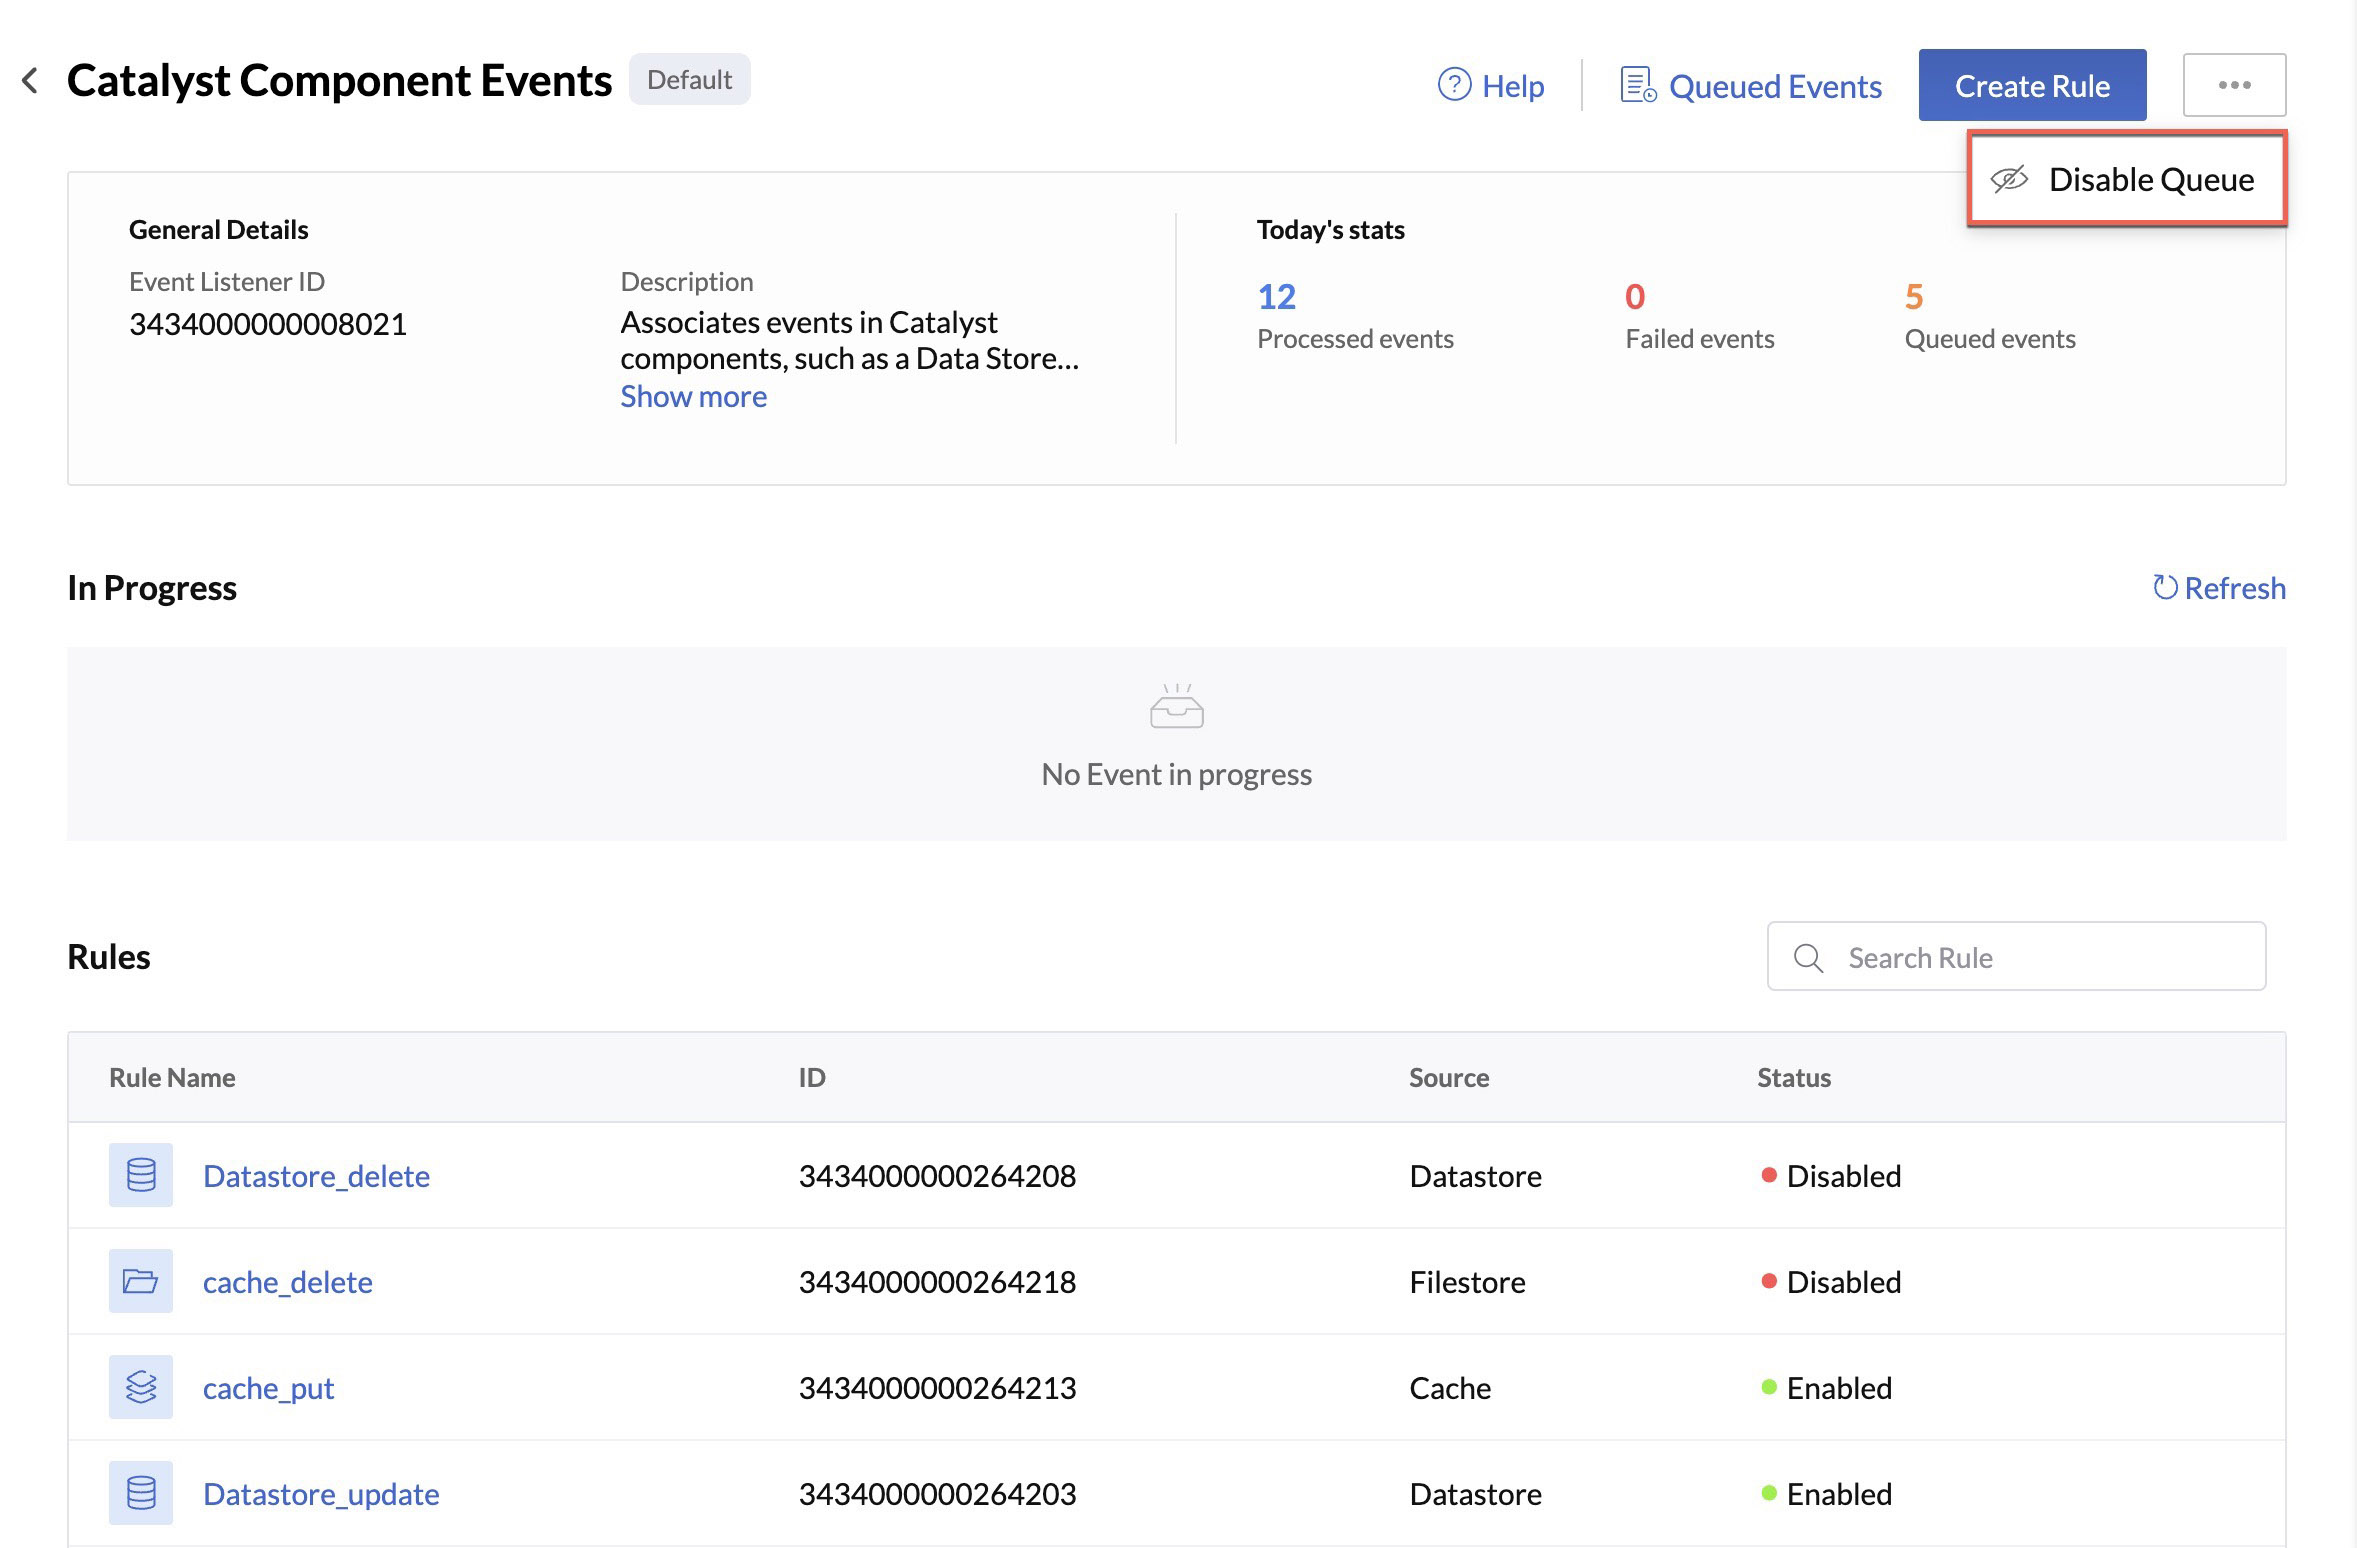Click the cache_delete Filestore rule icon
Viewport: 2357px width, 1548px height.
click(x=140, y=1280)
